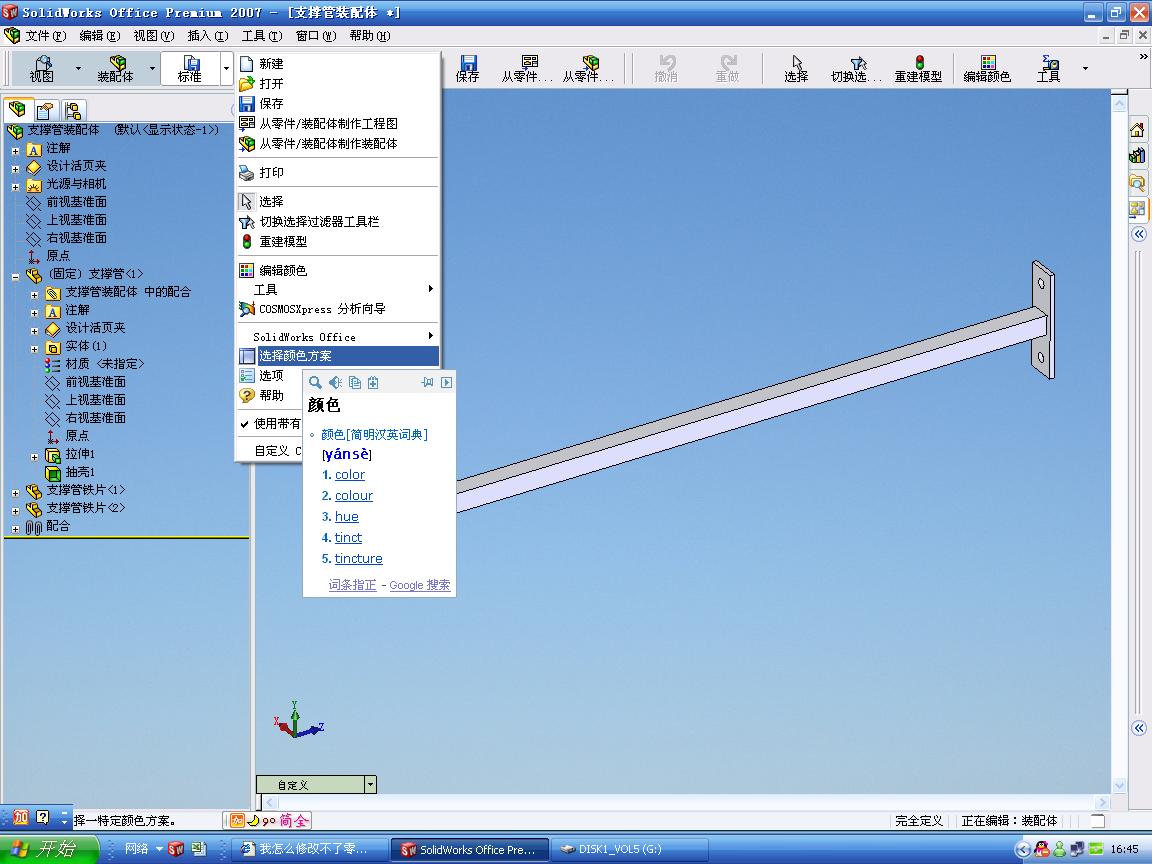Expand the 注解 tree node at top
Image resolution: width=1152 pixels, height=864 pixels.
click(x=15, y=151)
